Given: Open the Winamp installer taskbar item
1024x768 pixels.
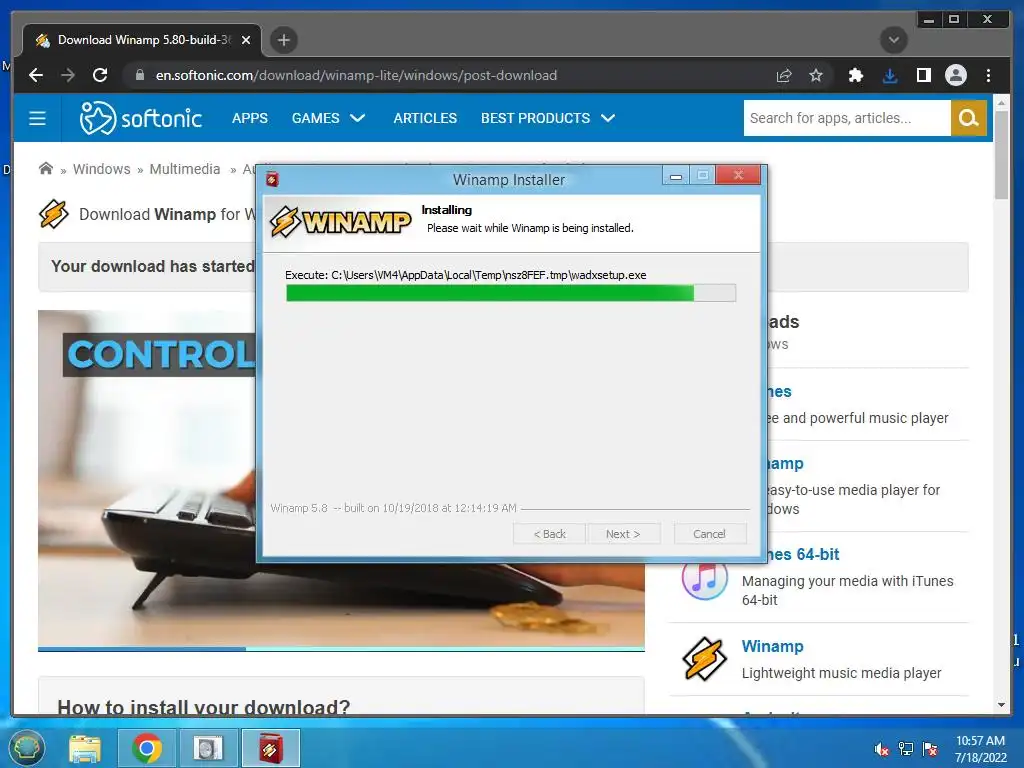Looking at the screenshot, I should click(271, 748).
